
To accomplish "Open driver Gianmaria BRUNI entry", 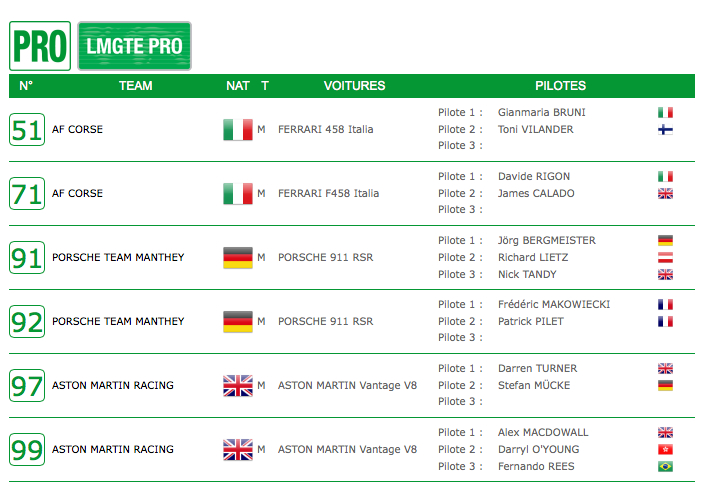I will click(x=542, y=112).
